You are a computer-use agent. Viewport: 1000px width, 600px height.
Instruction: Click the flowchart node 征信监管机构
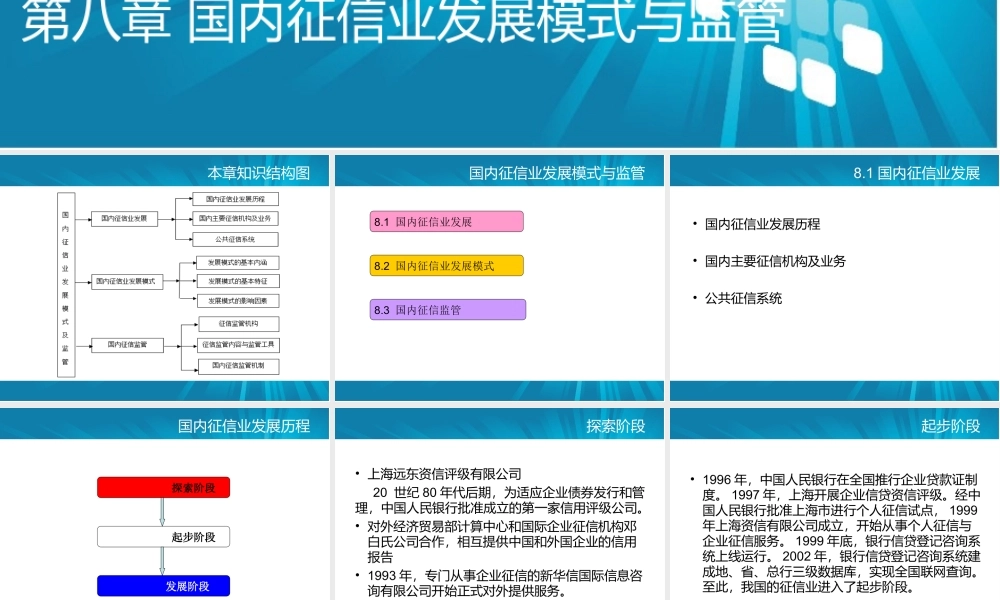click(240, 324)
